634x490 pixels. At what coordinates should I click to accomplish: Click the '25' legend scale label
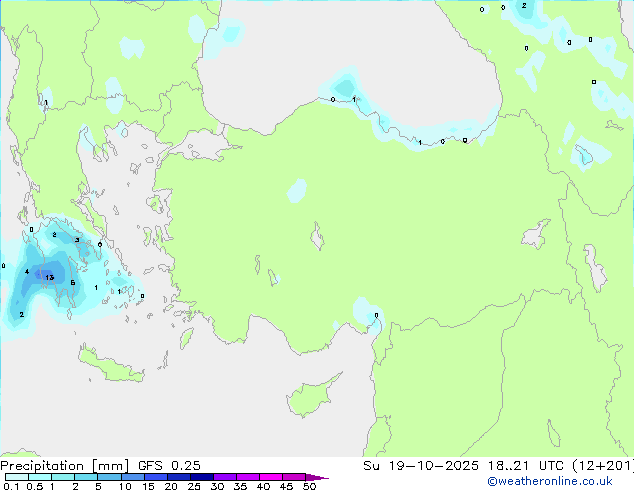point(194,486)
